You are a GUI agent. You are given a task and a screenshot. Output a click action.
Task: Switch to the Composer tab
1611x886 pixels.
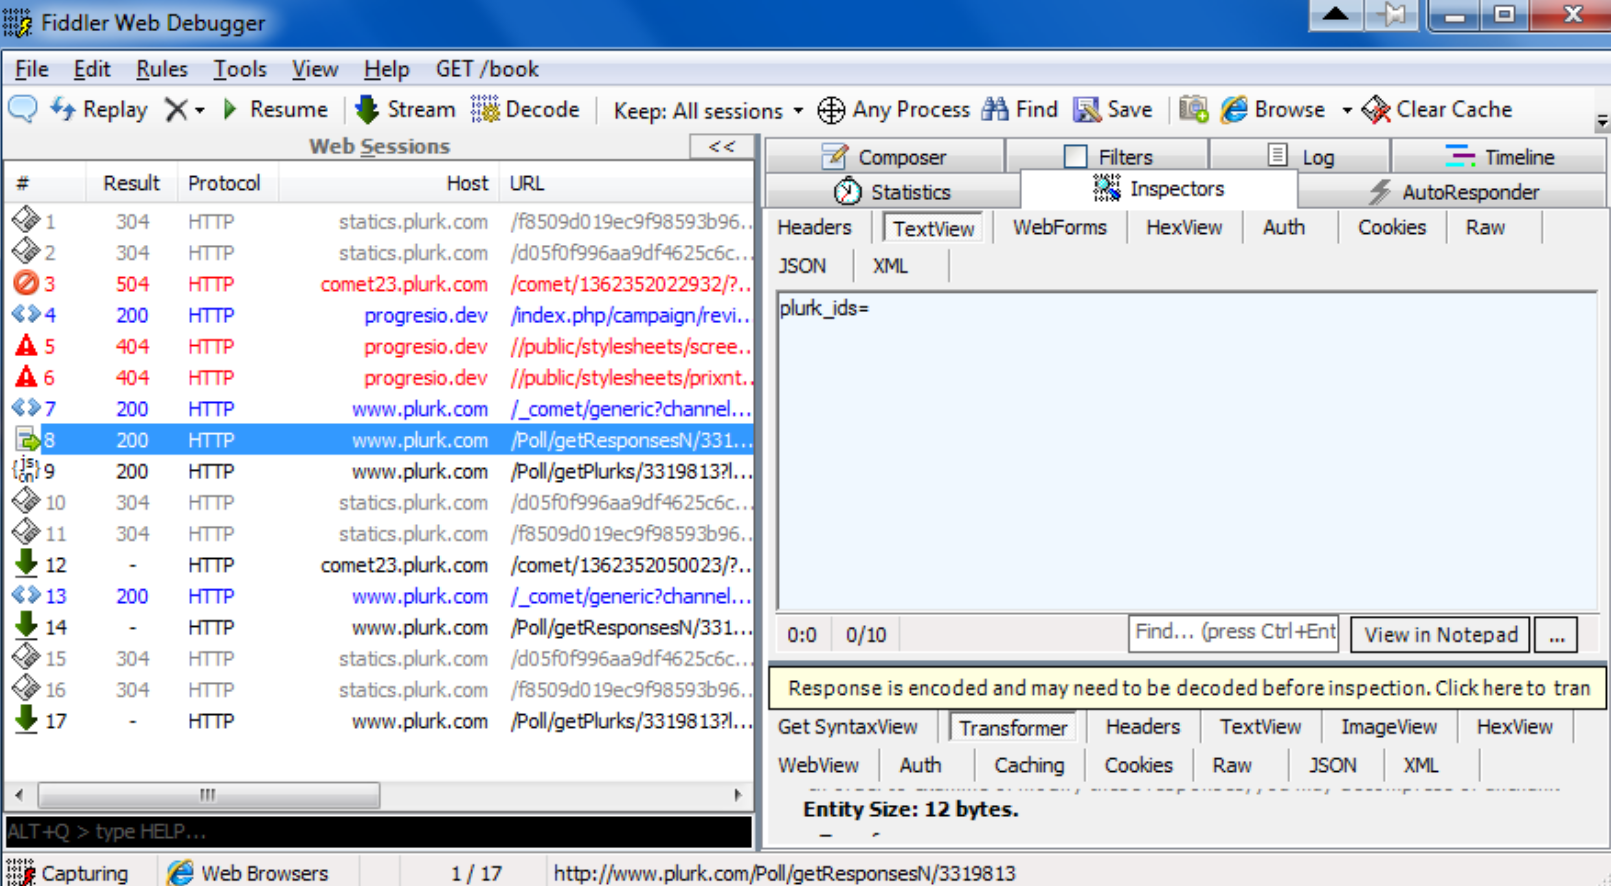[884, 157]
